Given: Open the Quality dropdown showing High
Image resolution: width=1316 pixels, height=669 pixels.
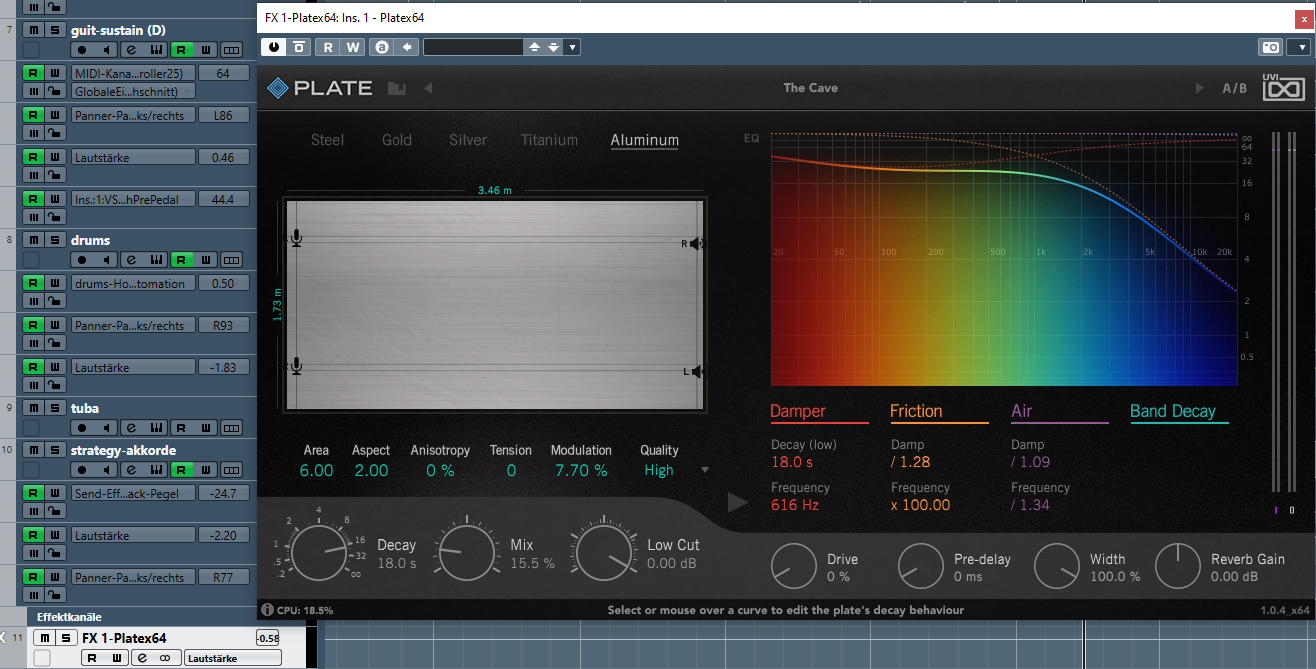Looking at the screenshot, I should tap(675, 470).
